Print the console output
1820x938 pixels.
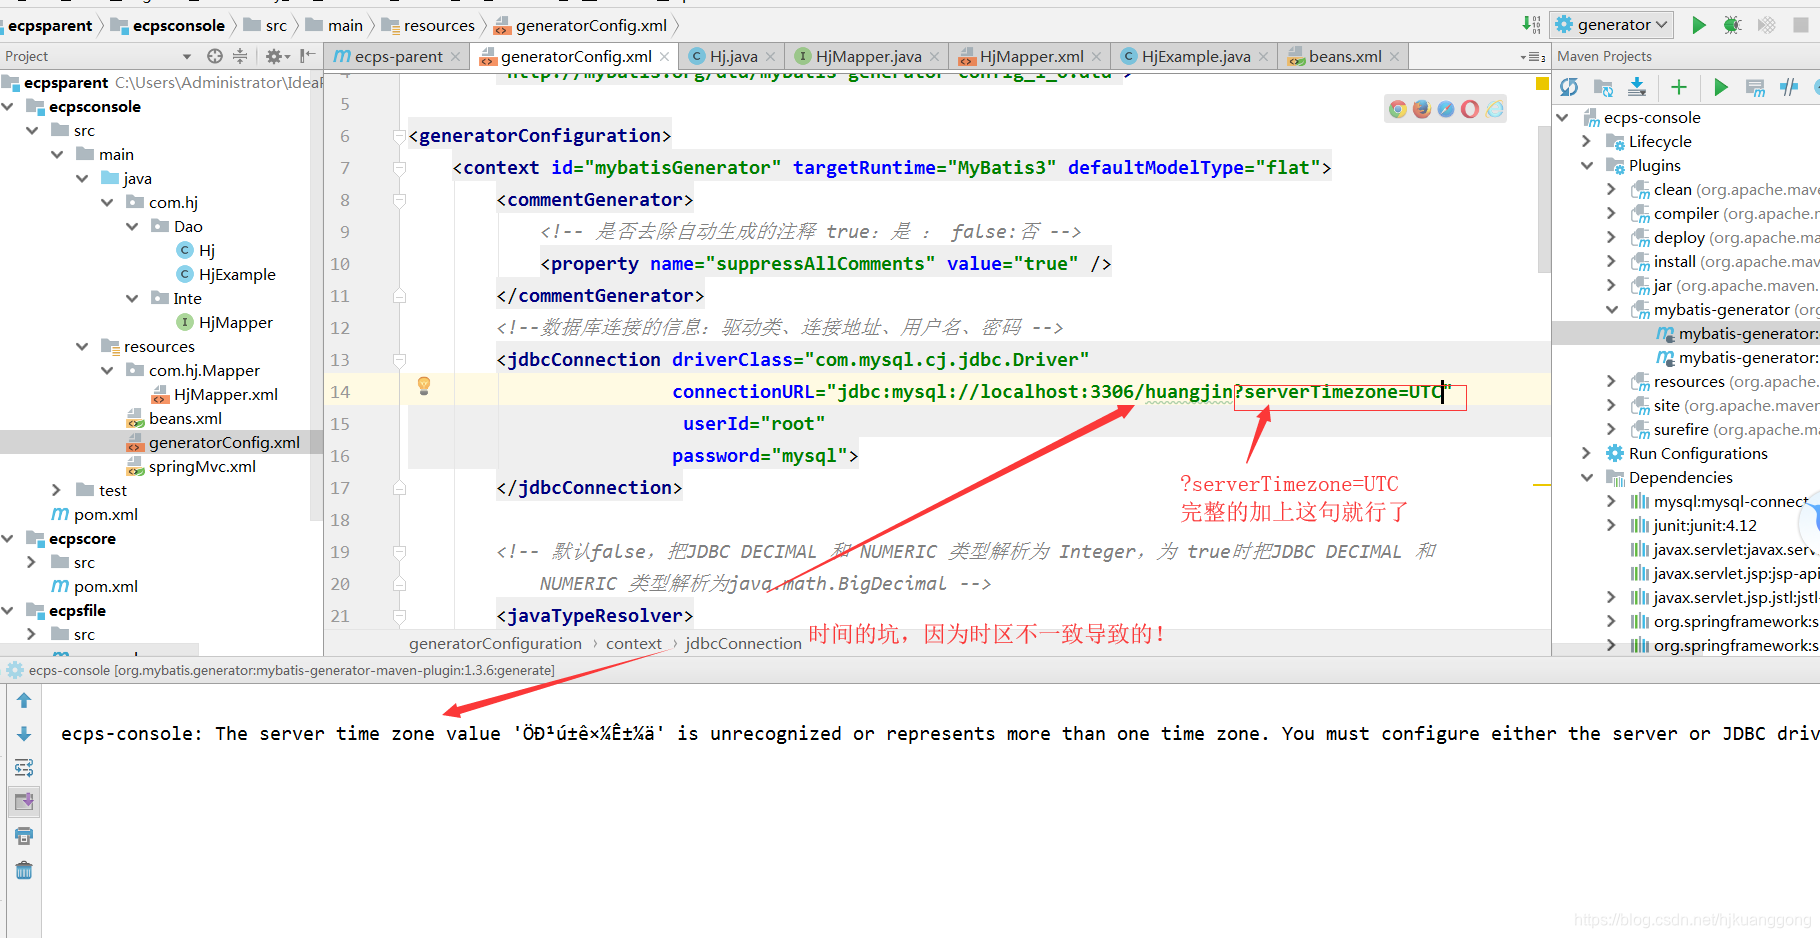(x=24, y=836)
